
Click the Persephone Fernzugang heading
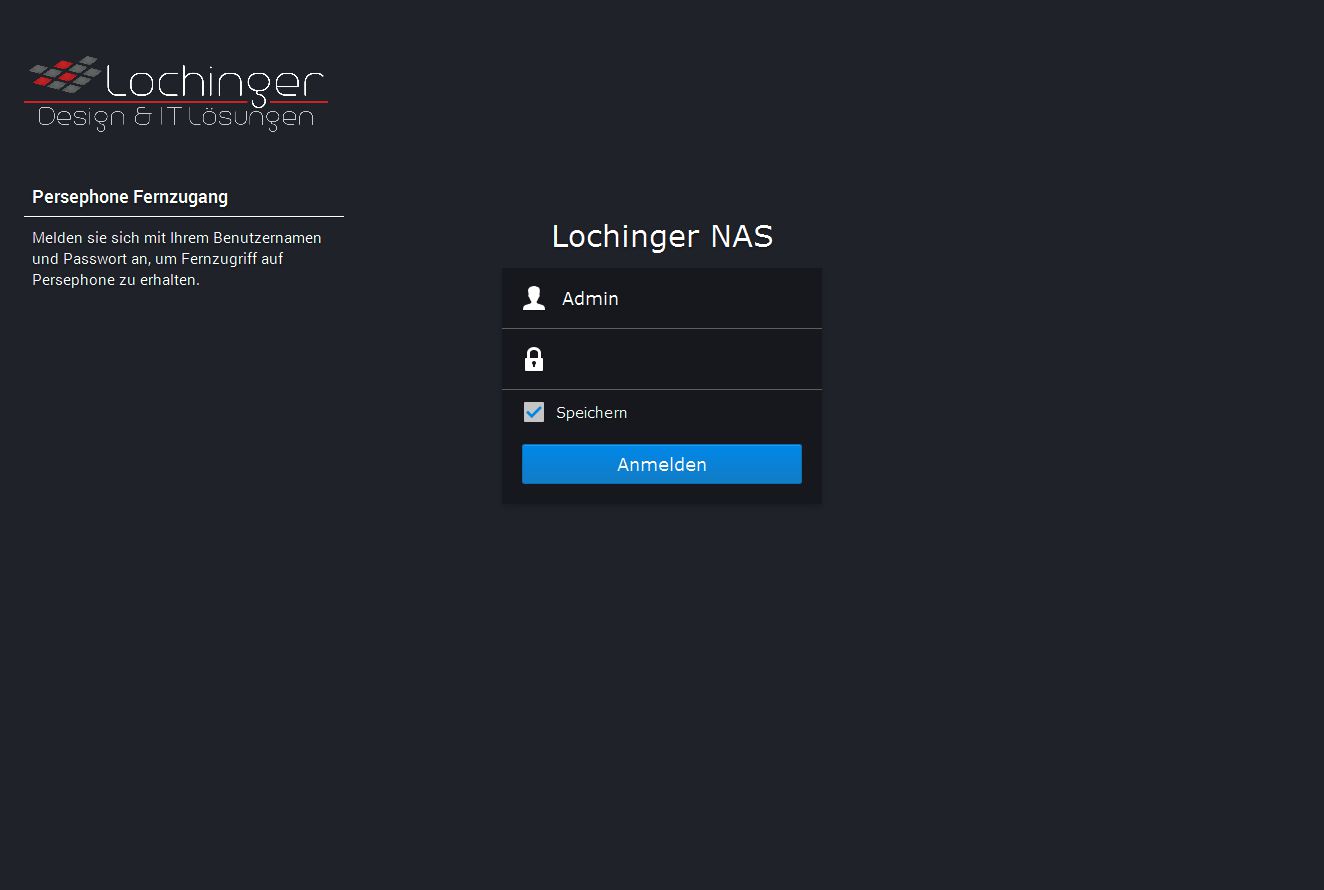[130, 197]
